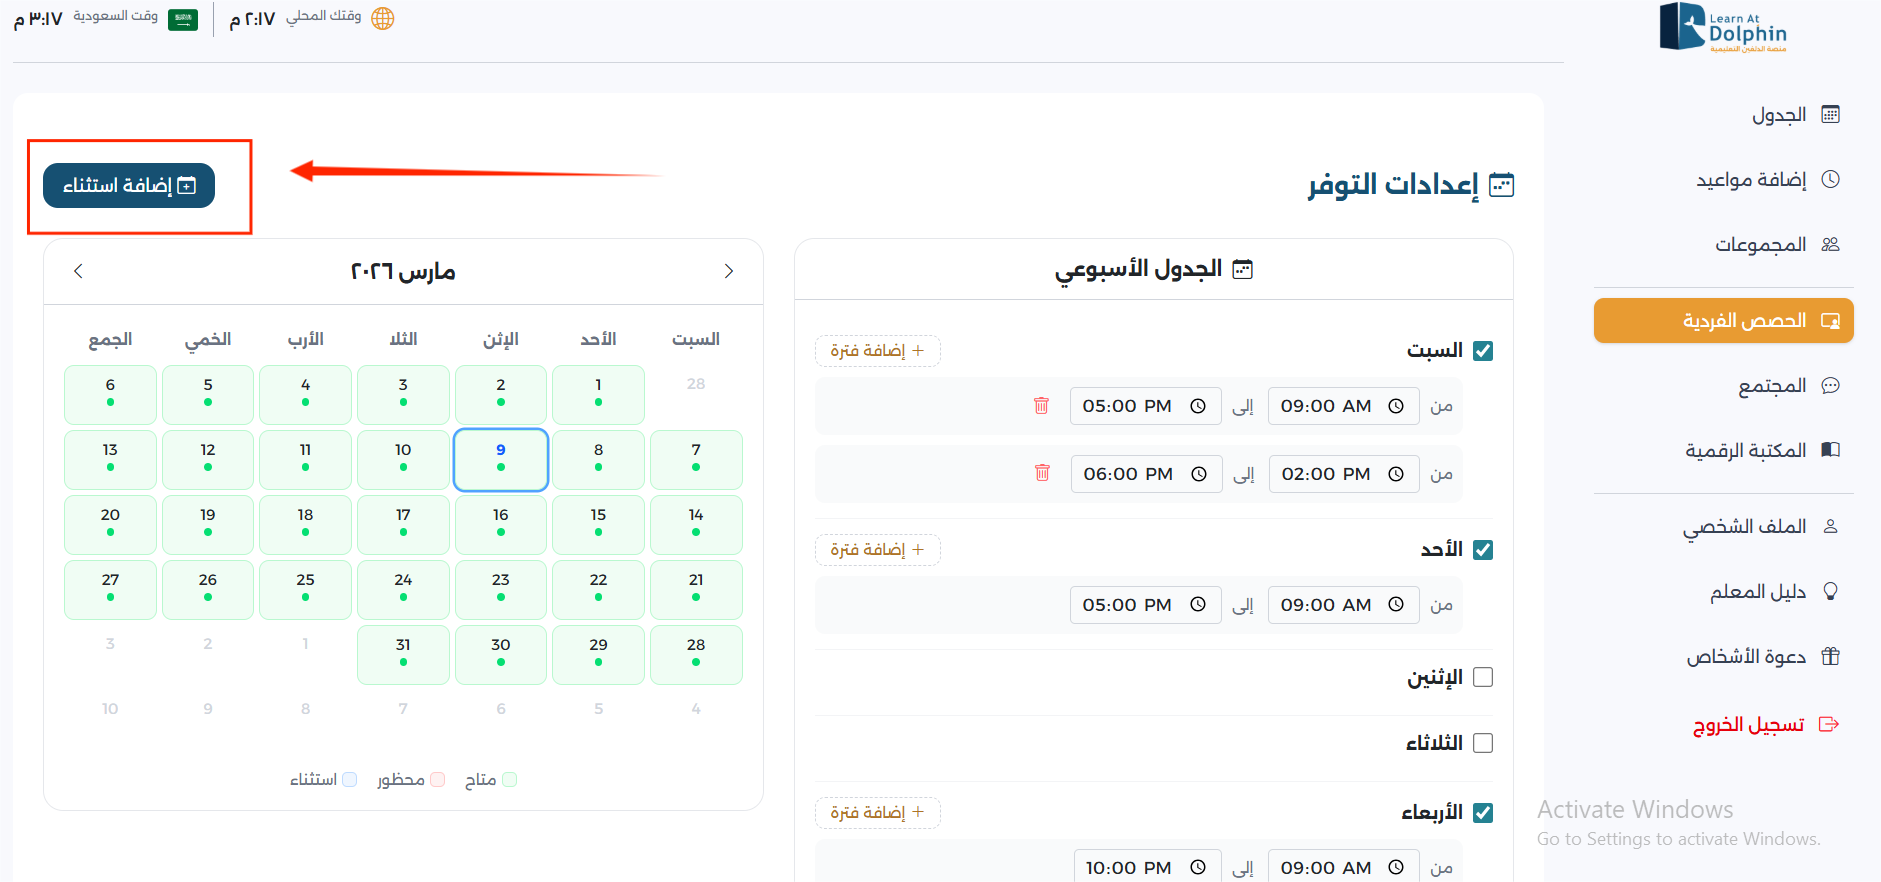Screen dimensions: 1881x882
Task: Click the Learn At Dolphin logo
Action: coord(1722,28)
